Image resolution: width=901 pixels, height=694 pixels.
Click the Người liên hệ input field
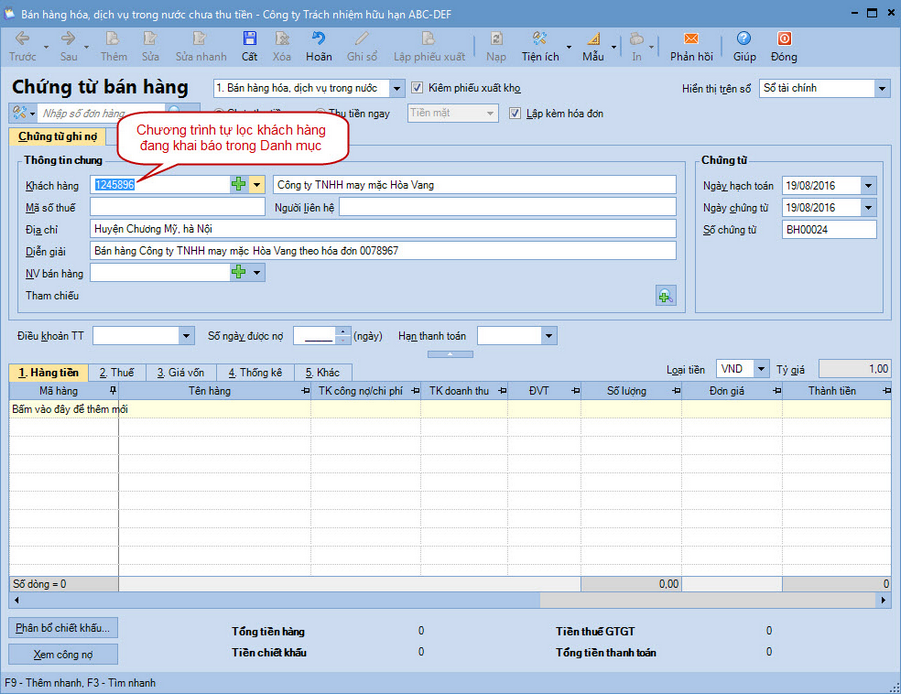pyautogui.click(x=507, y=207)
